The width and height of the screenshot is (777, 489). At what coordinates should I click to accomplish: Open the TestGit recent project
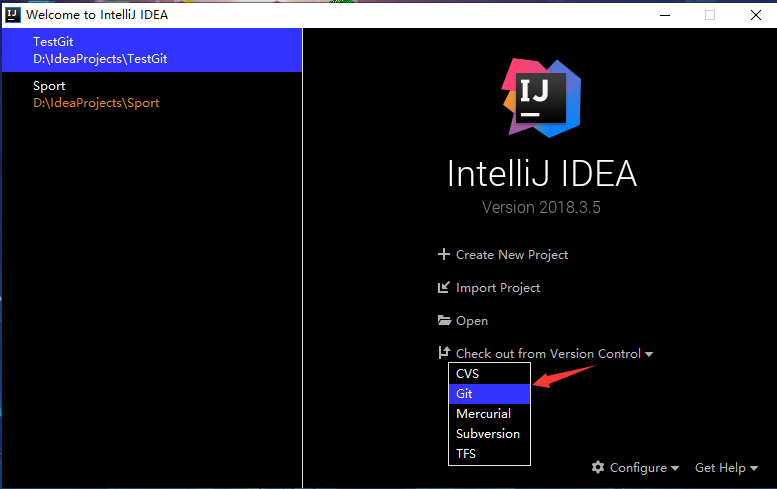pos(152,50)
